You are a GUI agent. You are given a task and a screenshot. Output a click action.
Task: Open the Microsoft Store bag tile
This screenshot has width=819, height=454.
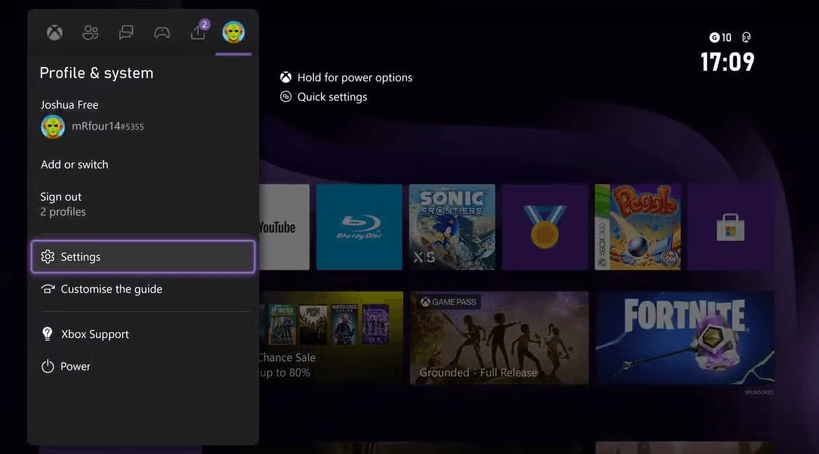coord(730,227)
